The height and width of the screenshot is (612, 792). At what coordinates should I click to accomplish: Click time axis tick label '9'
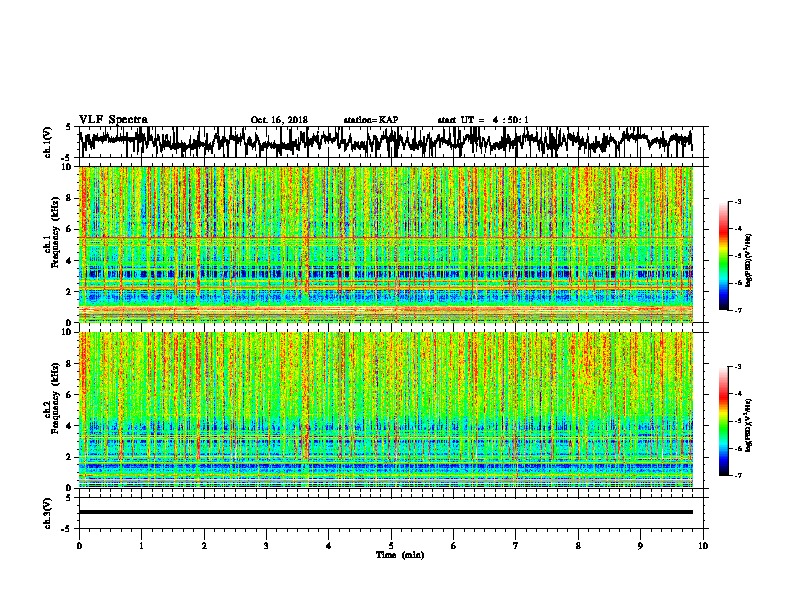point(640,546)
